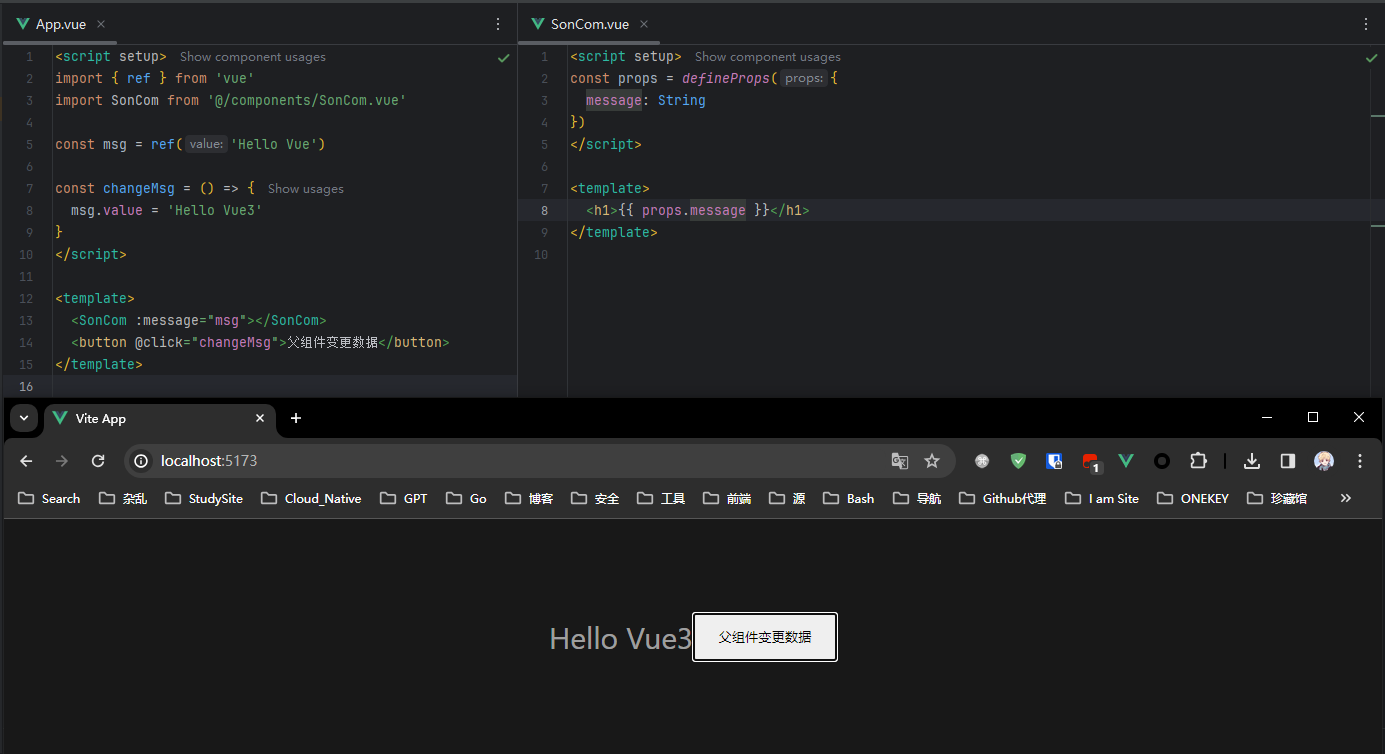This screenshot has height=754, width=1385.
Task: Open the 博客 bookmark folder
Action: 529,498
